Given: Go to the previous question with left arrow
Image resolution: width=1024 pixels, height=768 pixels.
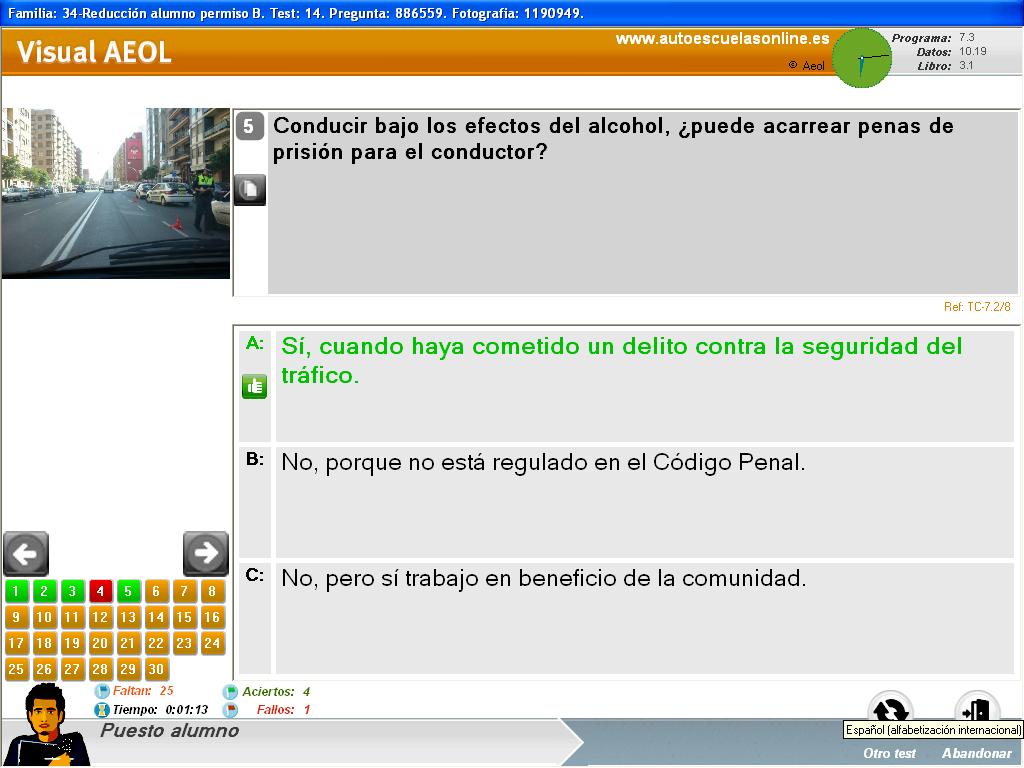Looking at the screenshot, I should pyautogui.click(x=26, y=554).
